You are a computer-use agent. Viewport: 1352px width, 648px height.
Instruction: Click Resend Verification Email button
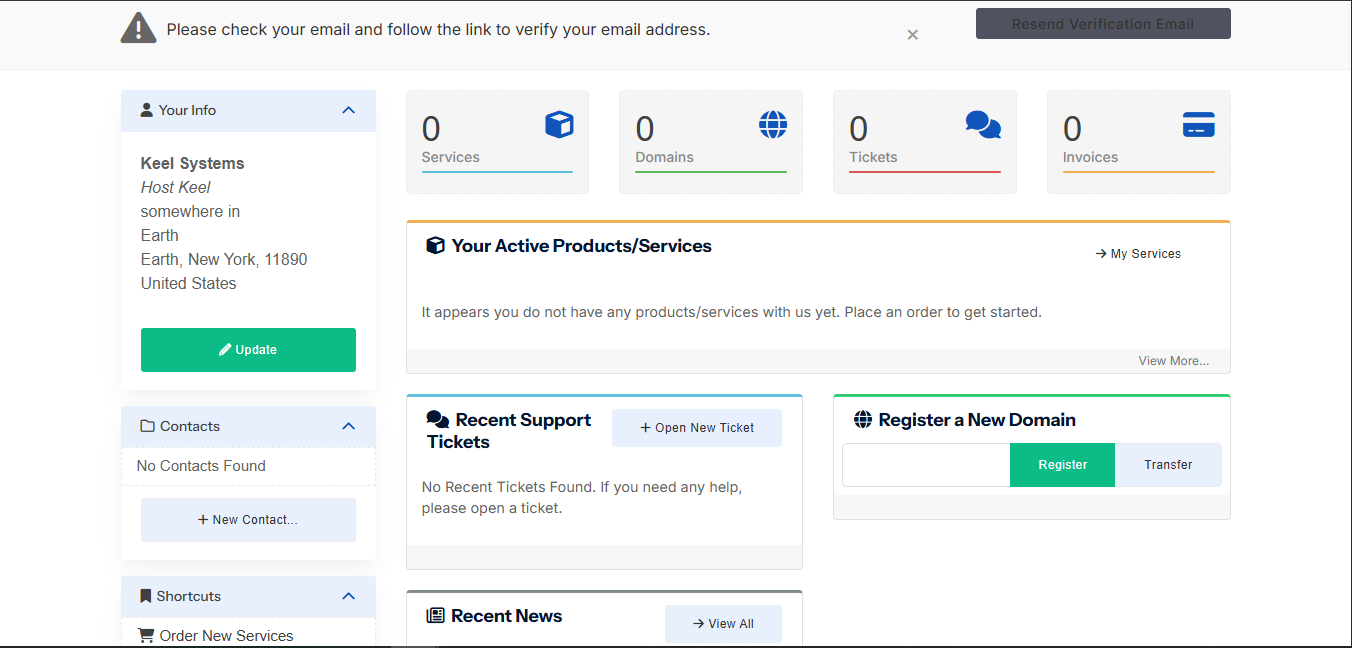[1103, 24]
